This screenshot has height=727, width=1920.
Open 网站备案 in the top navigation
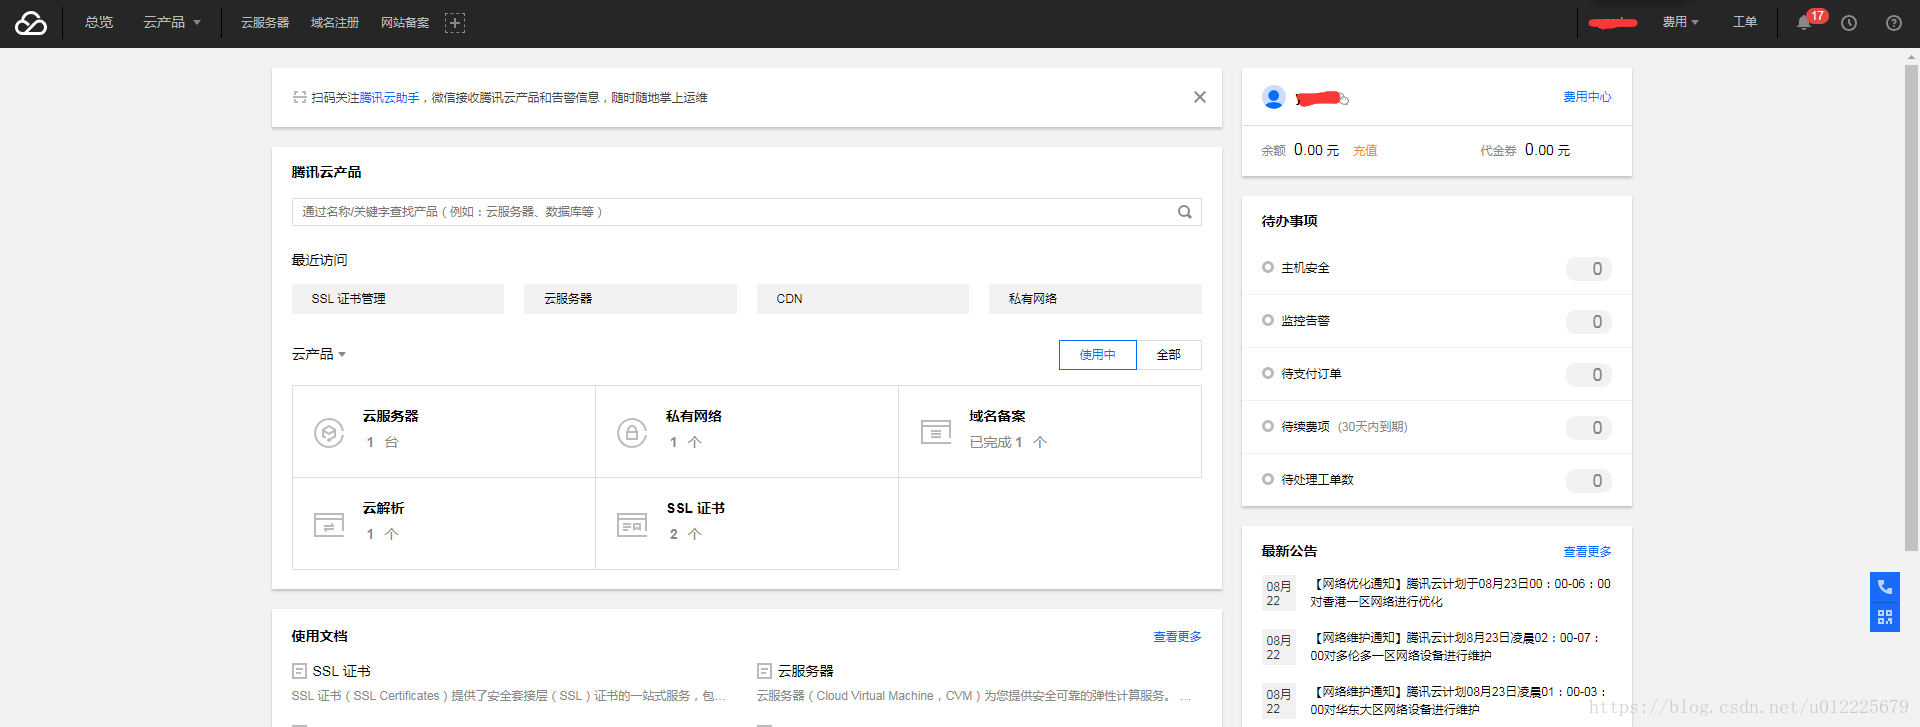tap(405, 22)
